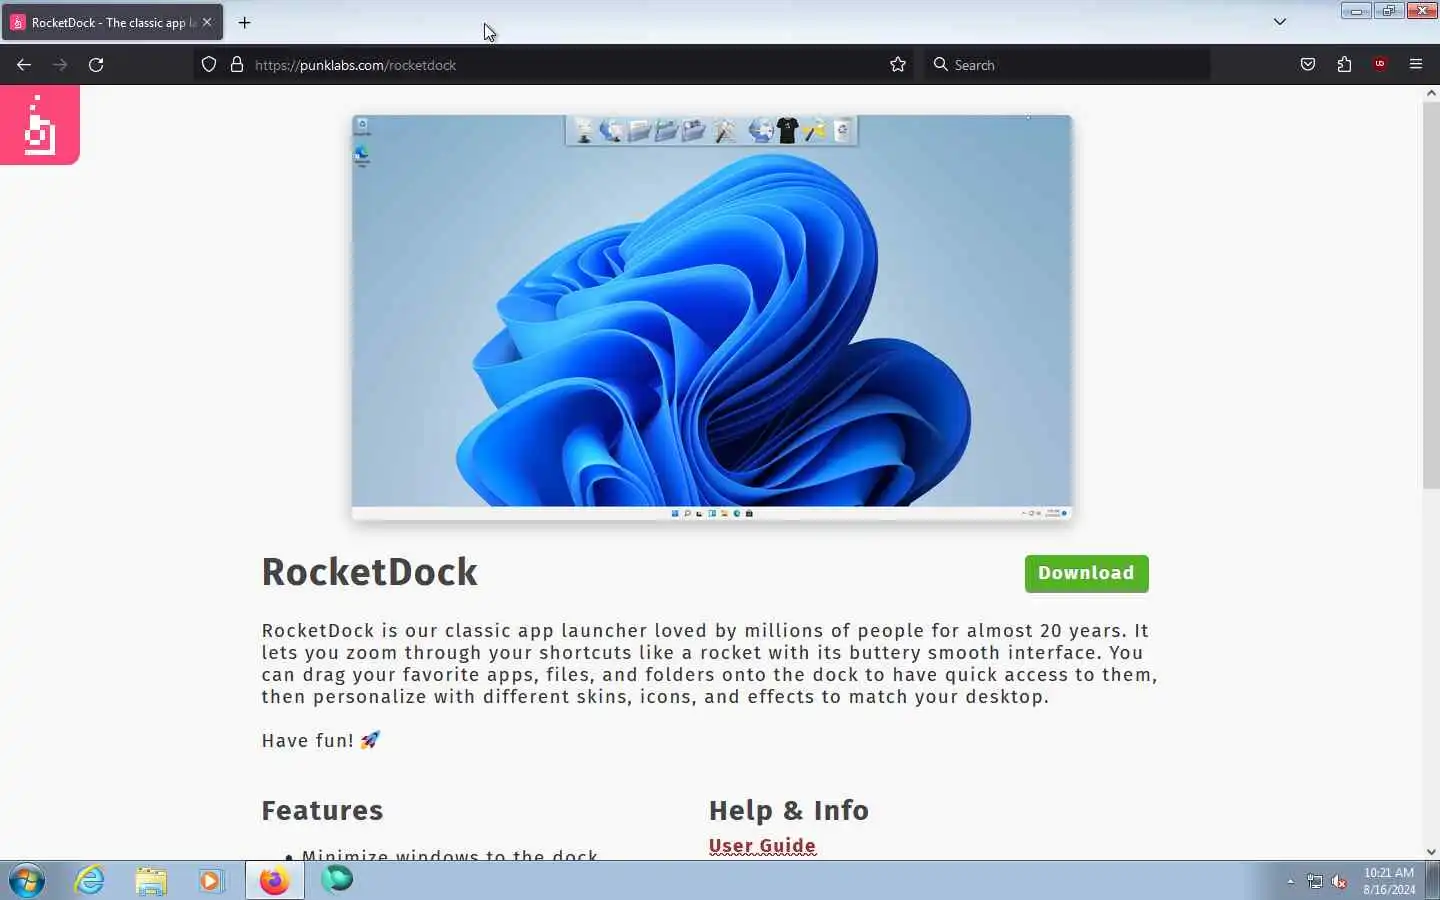
Task: Close the RocketDock tab
Action: pyautogui.click(x=207, y=22)
